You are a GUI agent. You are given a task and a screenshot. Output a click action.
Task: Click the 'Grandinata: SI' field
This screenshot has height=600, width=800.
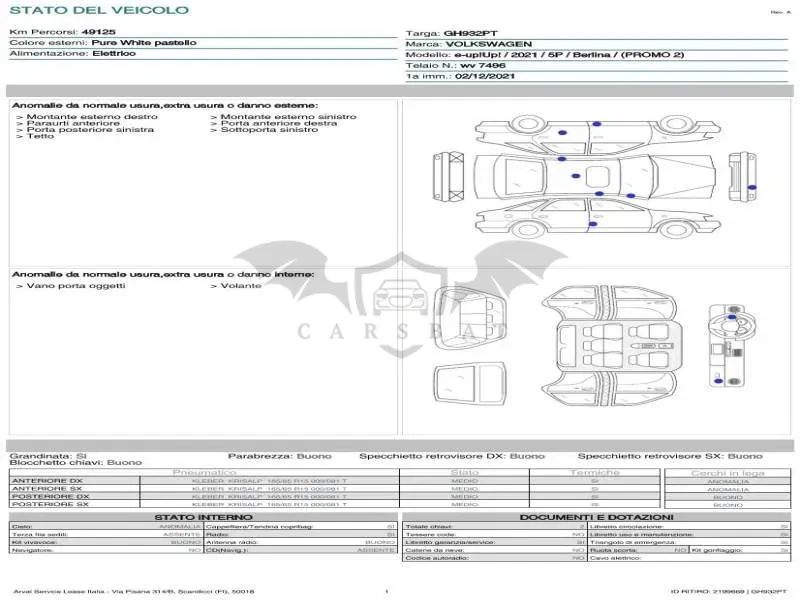tap(48, 456)
